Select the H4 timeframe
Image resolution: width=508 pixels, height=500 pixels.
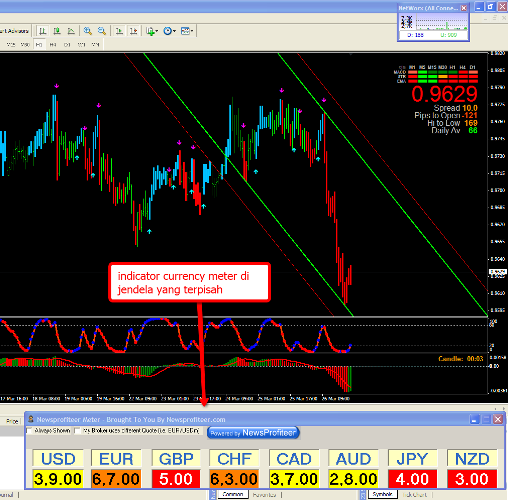[x=53, y=45]
